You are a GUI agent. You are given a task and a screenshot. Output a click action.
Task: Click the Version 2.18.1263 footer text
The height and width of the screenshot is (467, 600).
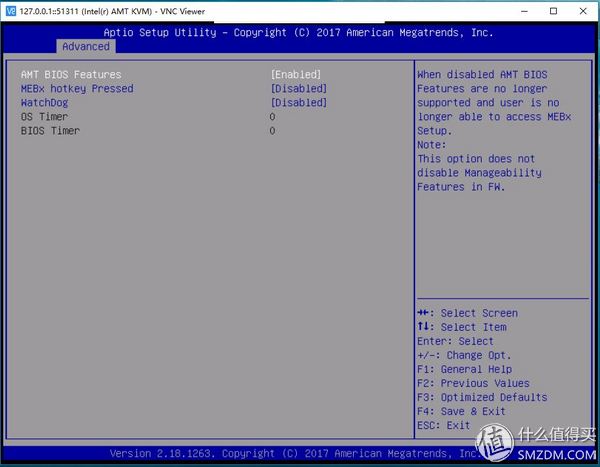pos(294,454)
